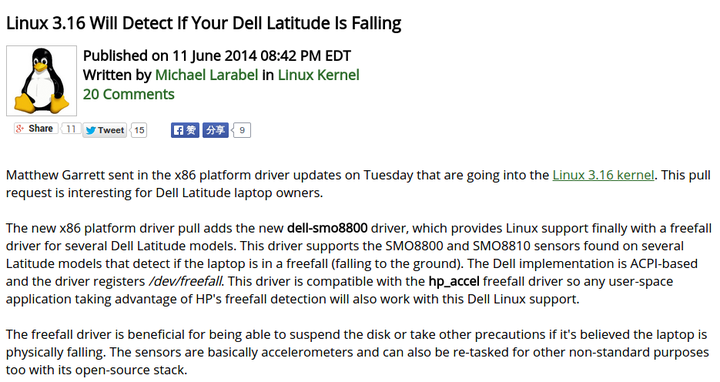Click the bold dell-smo8800 driver name

pyautogui.click(x=327, y=228)
